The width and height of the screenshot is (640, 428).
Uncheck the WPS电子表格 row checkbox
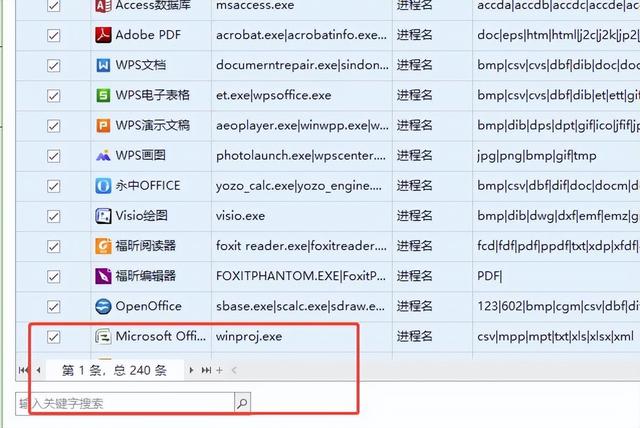[x=53, y=96]
